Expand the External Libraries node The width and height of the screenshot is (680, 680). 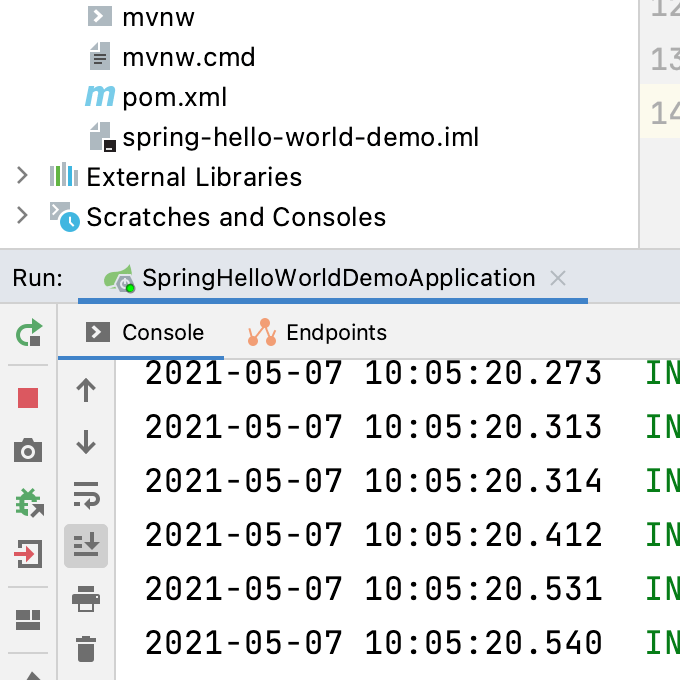[x=22, y=176]
